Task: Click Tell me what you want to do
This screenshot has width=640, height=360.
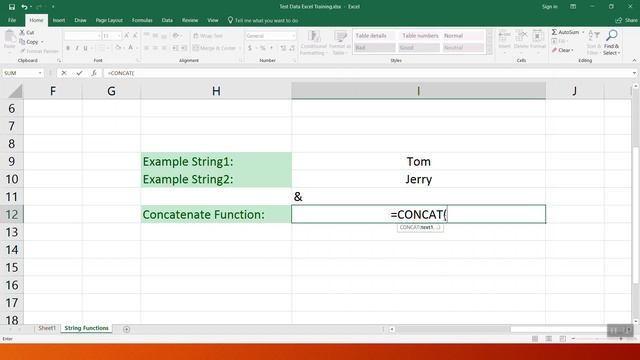Action: pos(263,20)
